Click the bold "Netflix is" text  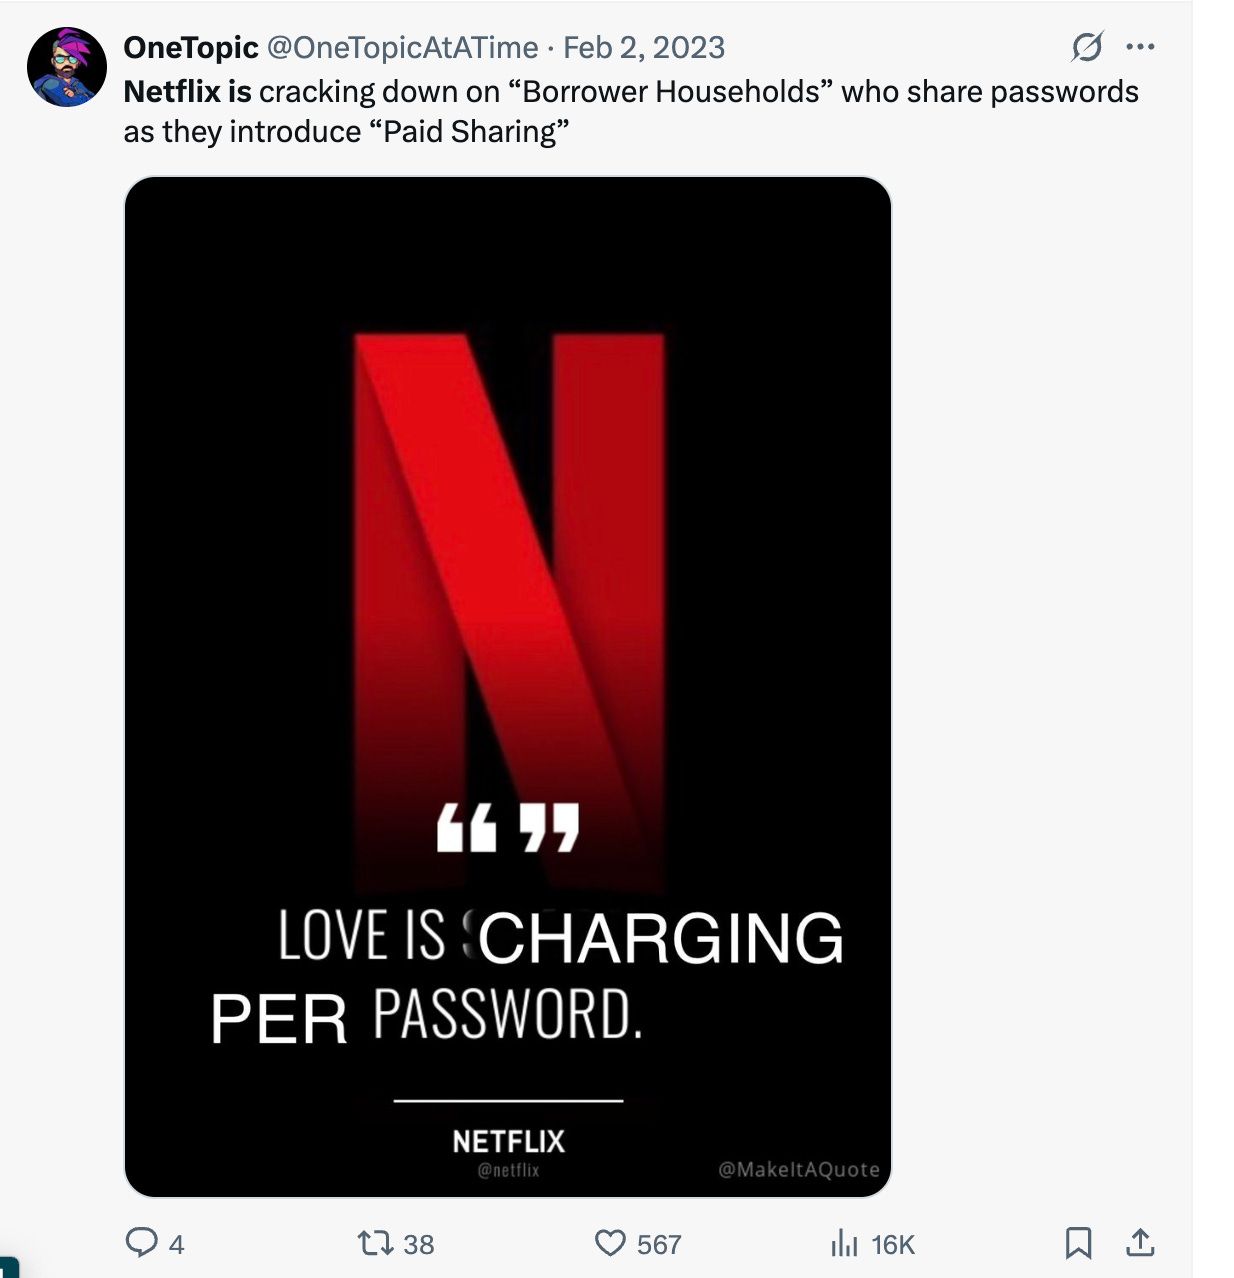(188, 91)
